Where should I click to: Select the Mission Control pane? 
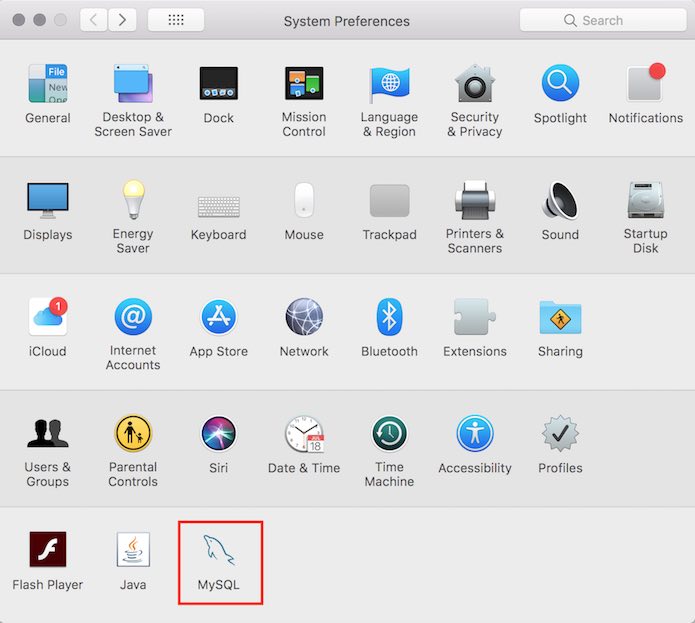click(304, 85)
